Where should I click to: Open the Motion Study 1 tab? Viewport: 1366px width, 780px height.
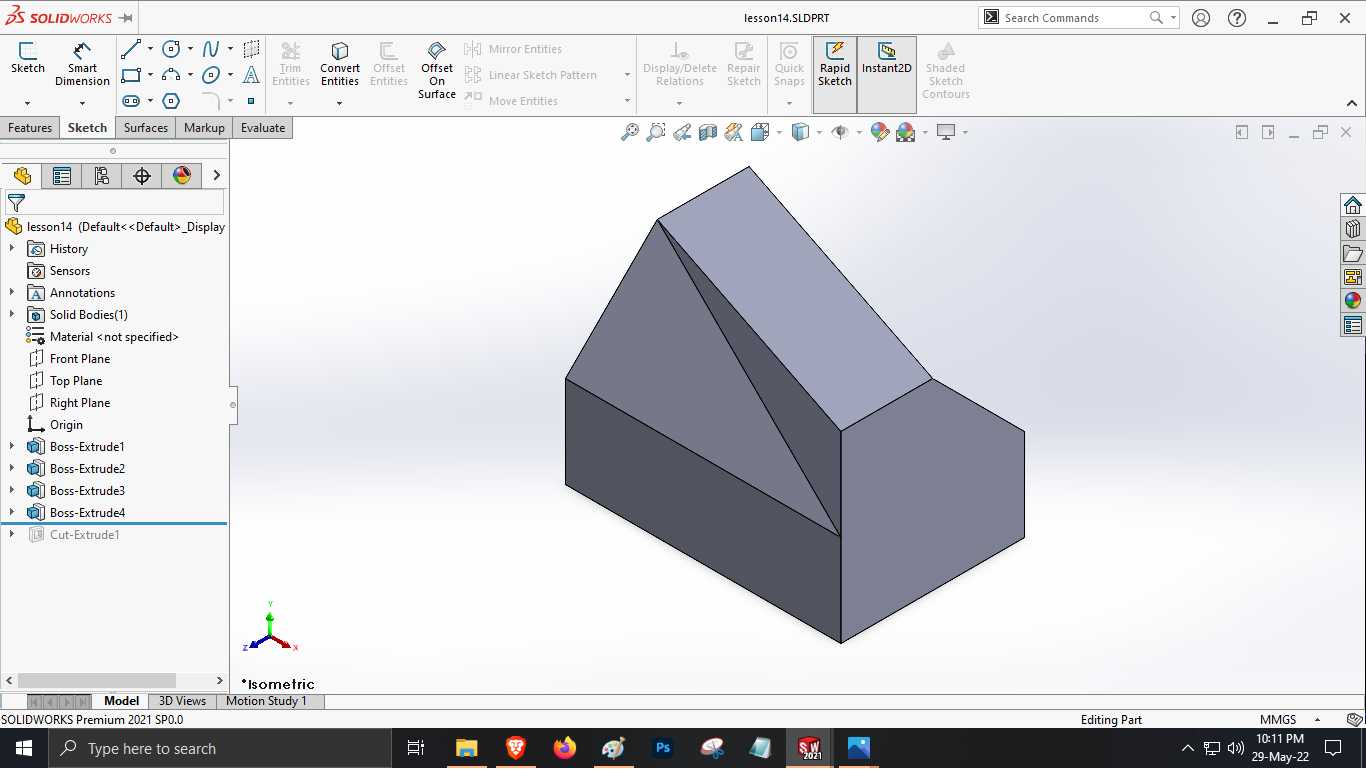(x=266, y=701)
